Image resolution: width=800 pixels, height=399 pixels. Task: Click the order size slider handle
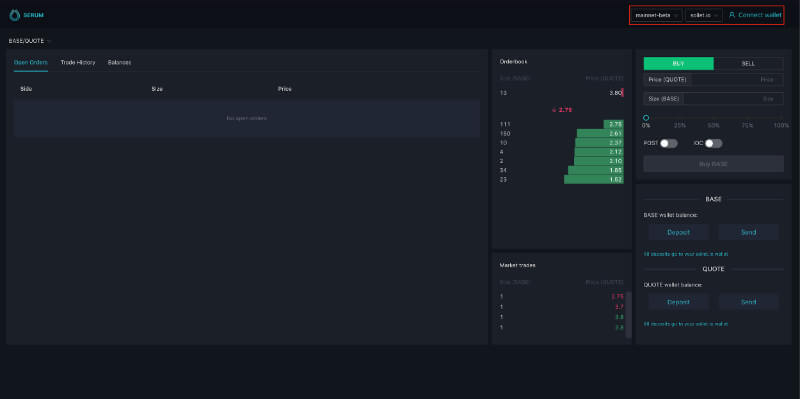[646, 118]
